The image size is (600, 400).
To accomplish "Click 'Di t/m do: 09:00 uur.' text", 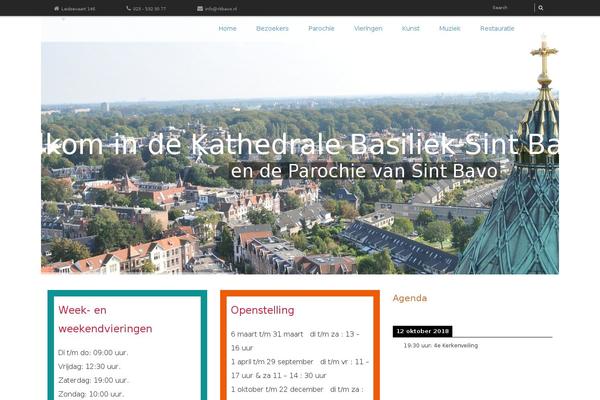I will tap(93, 353).
